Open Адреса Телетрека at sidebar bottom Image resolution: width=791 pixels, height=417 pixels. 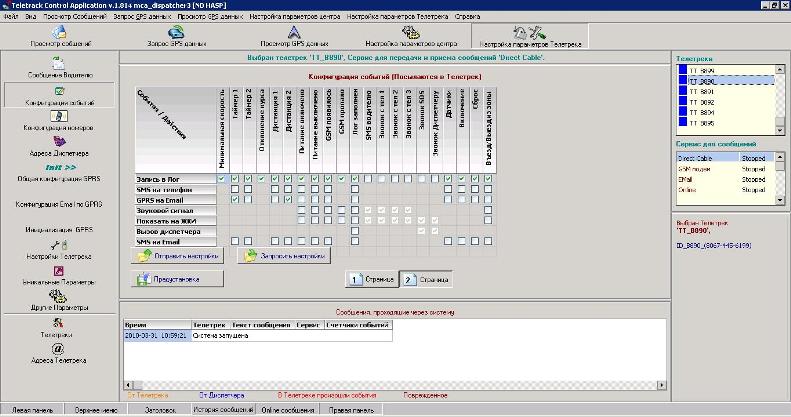click(58, 353)
